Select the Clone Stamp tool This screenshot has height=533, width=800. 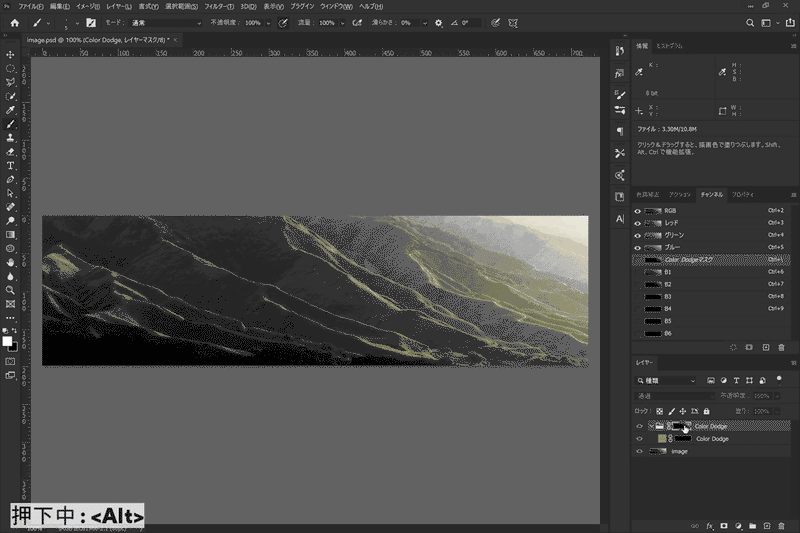tap(10, 138)
